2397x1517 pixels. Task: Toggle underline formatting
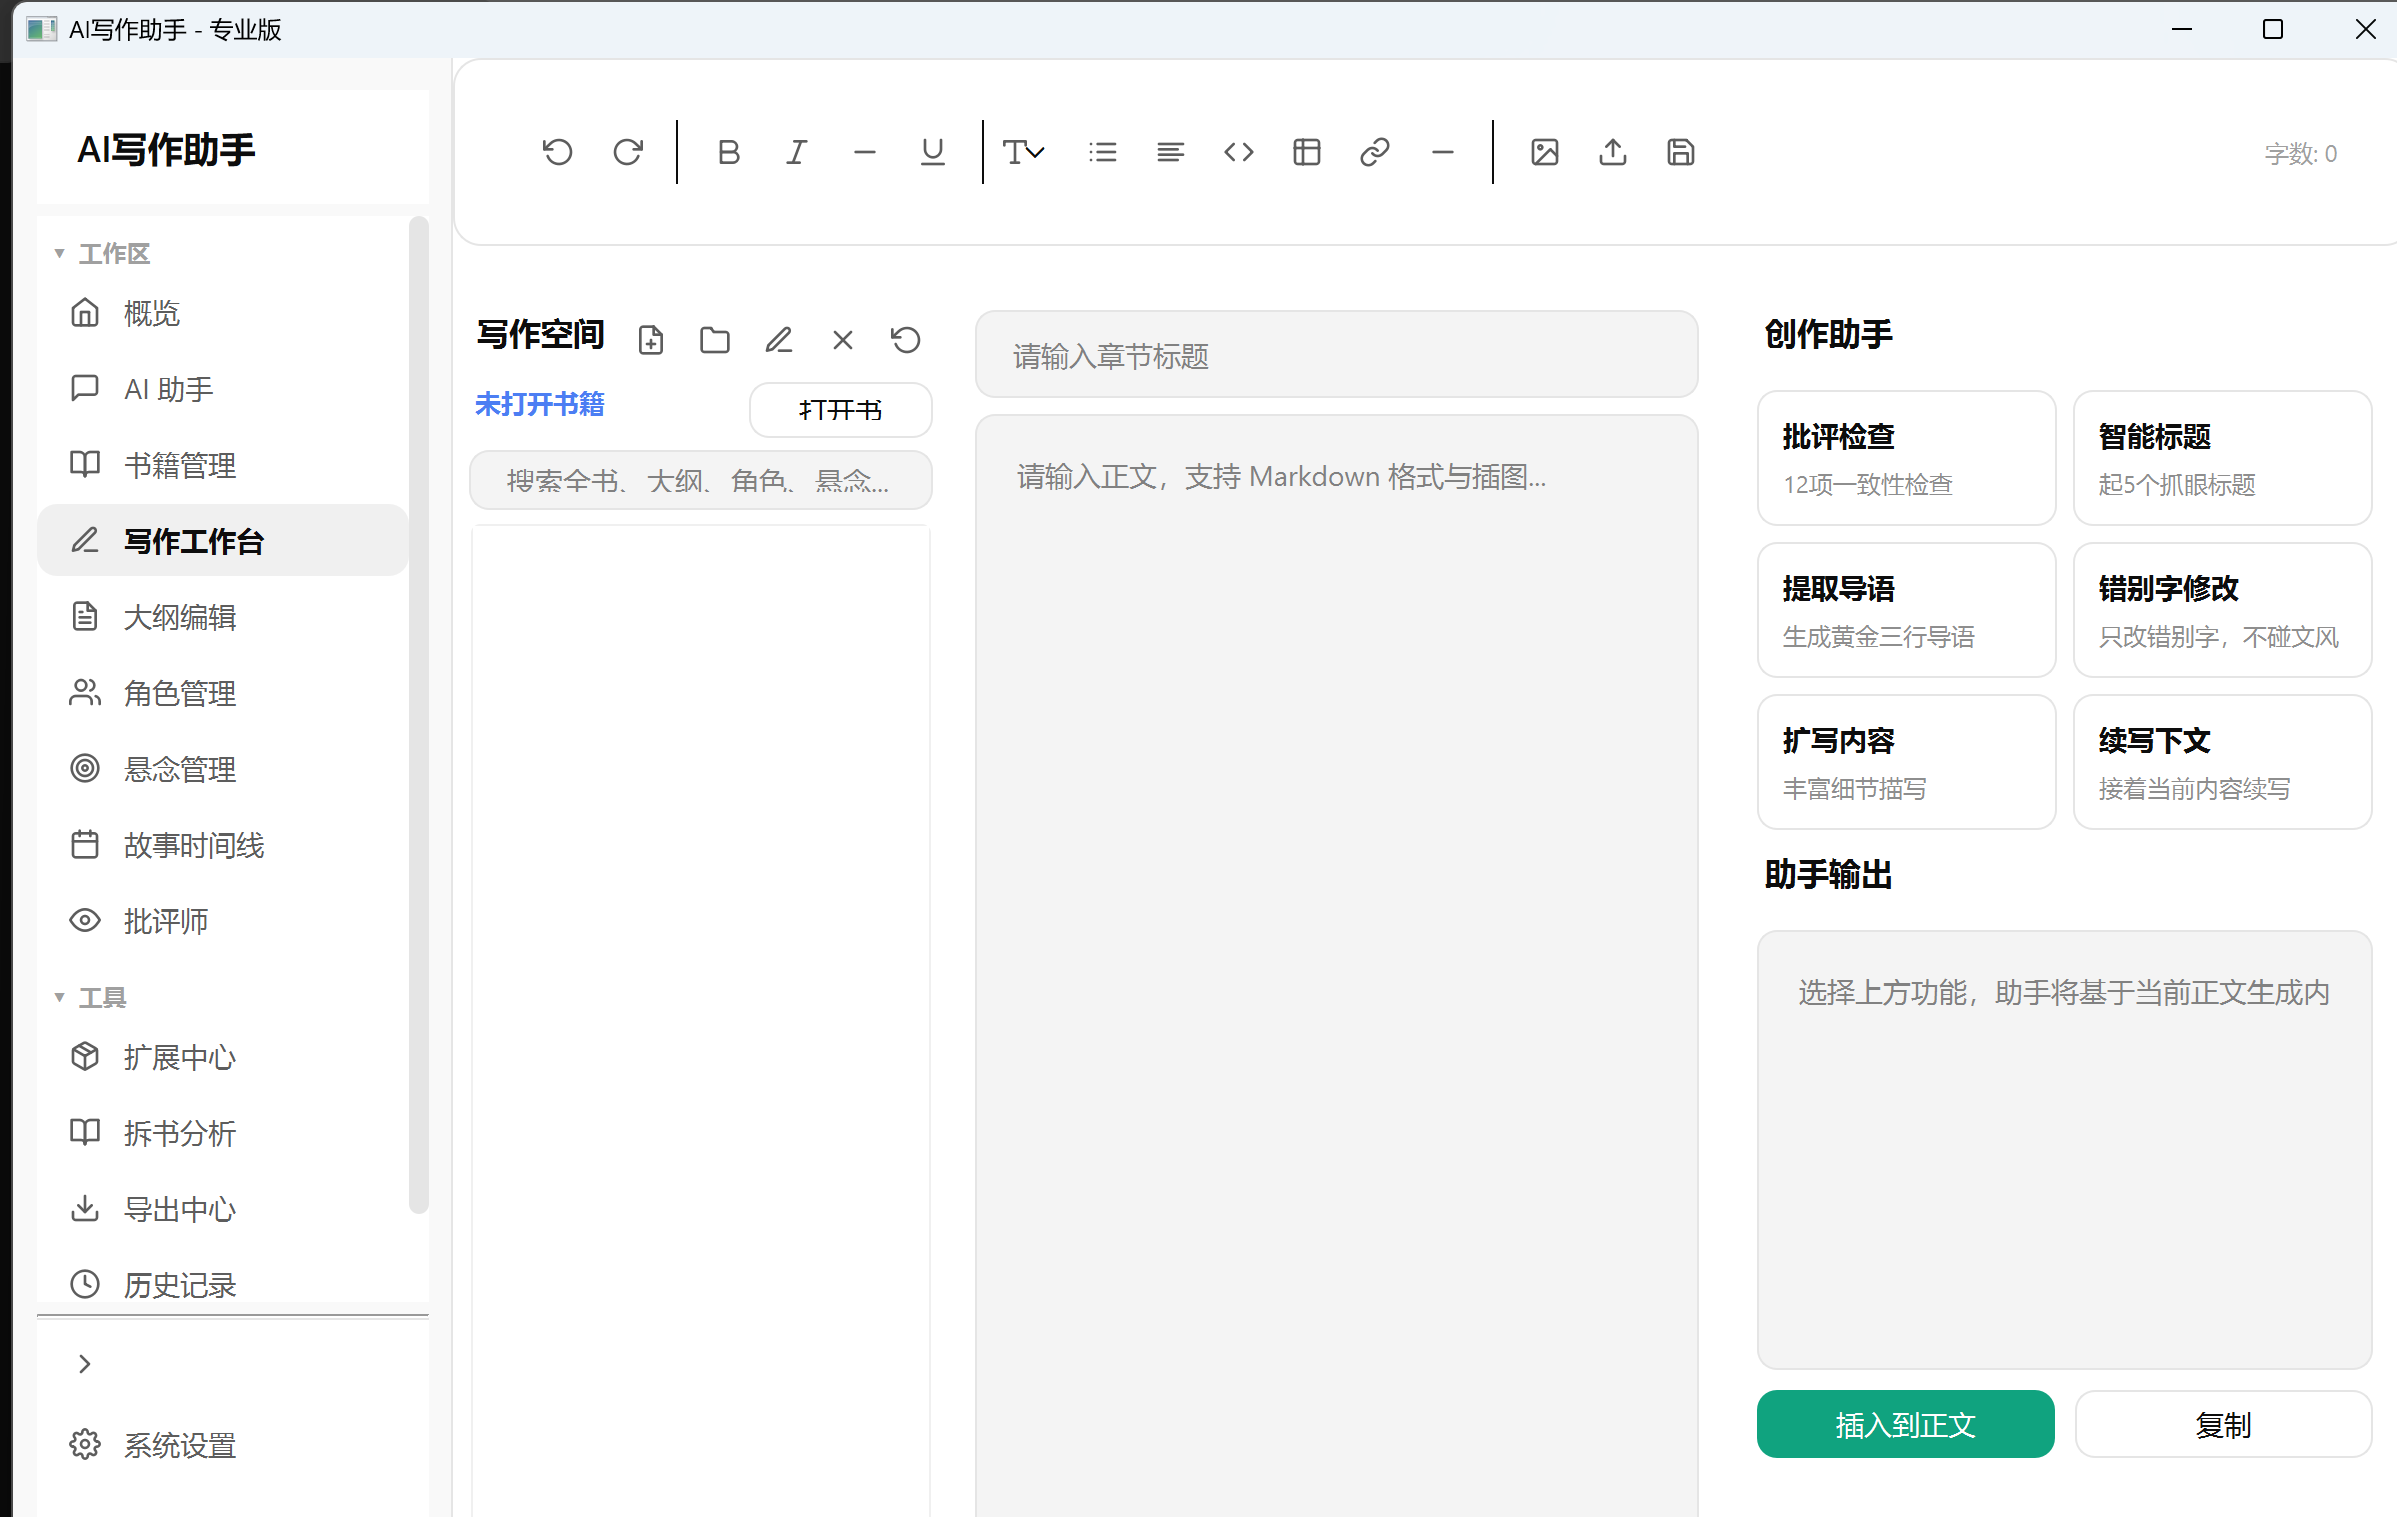932,152
